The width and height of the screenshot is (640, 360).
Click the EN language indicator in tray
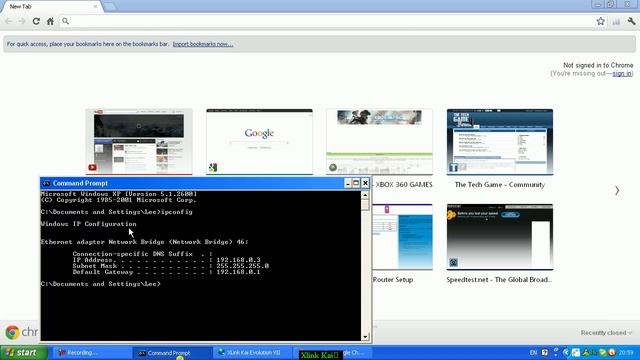pos(533,353)
